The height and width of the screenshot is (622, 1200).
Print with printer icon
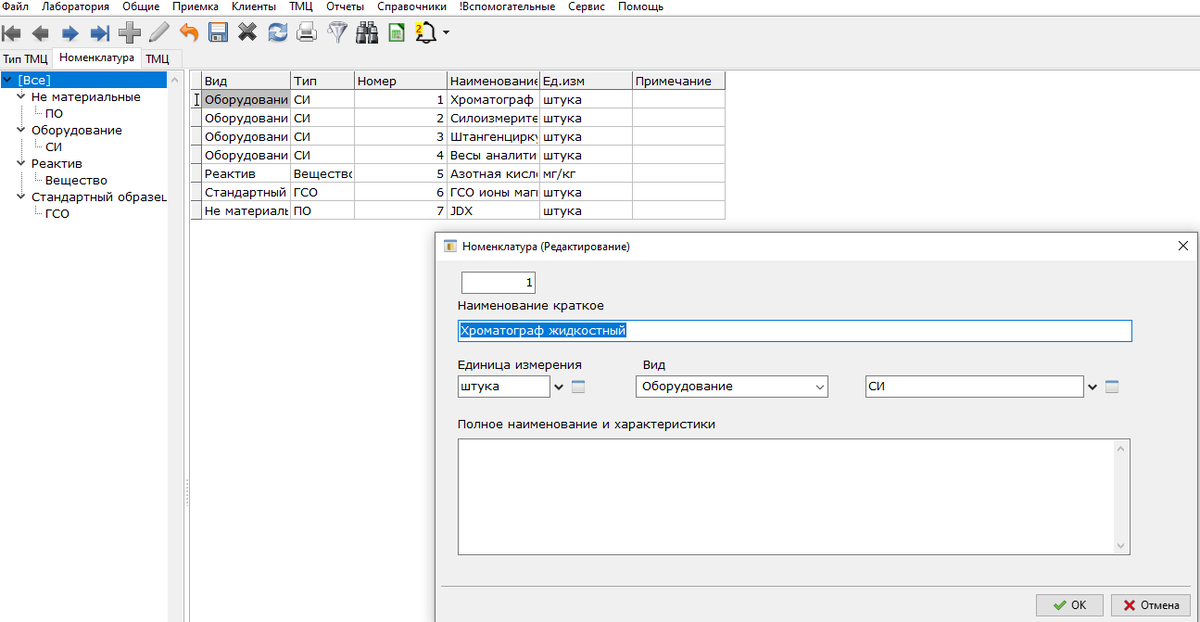[x=306, y=33]
